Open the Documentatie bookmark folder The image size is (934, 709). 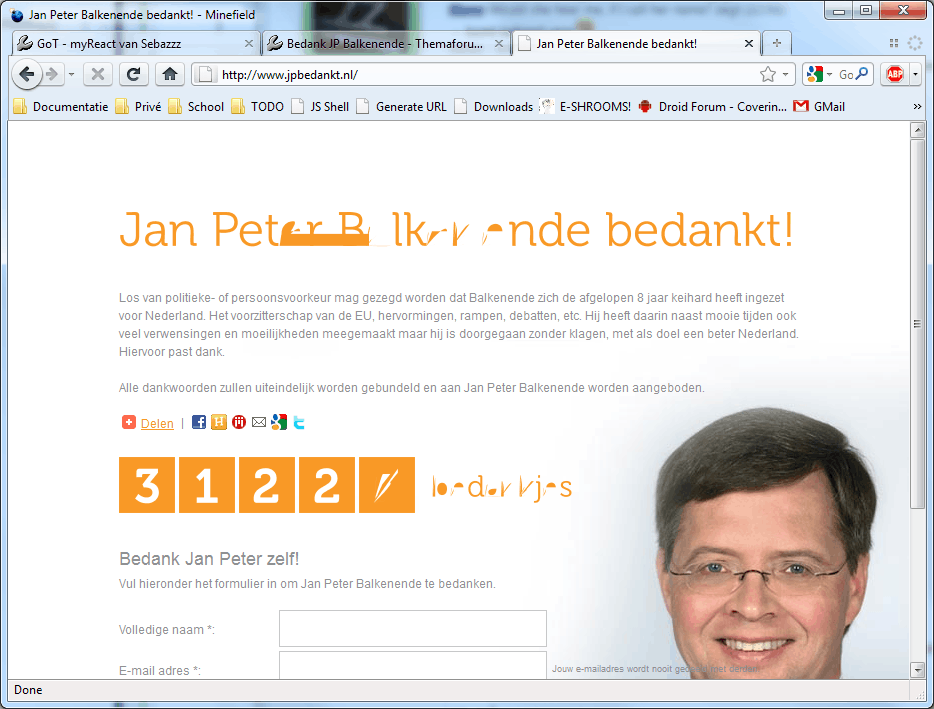[61, 107]
